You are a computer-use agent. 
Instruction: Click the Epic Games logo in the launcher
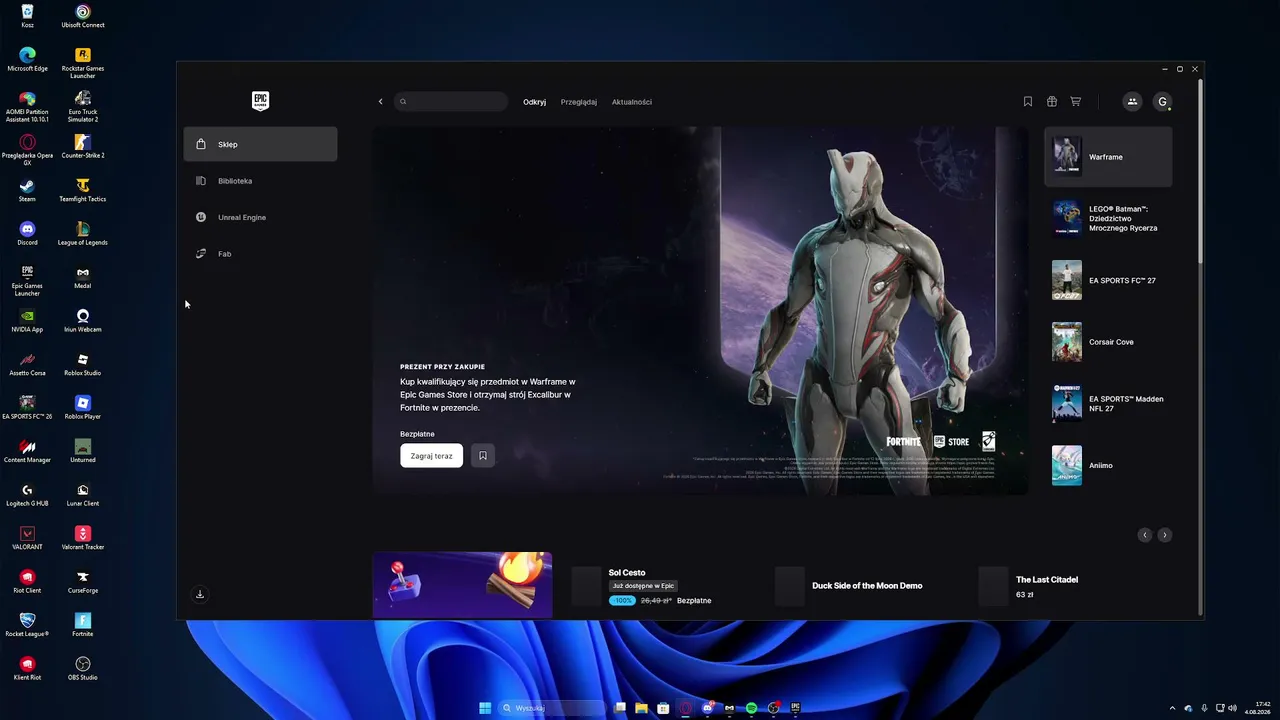coord(260,100)
